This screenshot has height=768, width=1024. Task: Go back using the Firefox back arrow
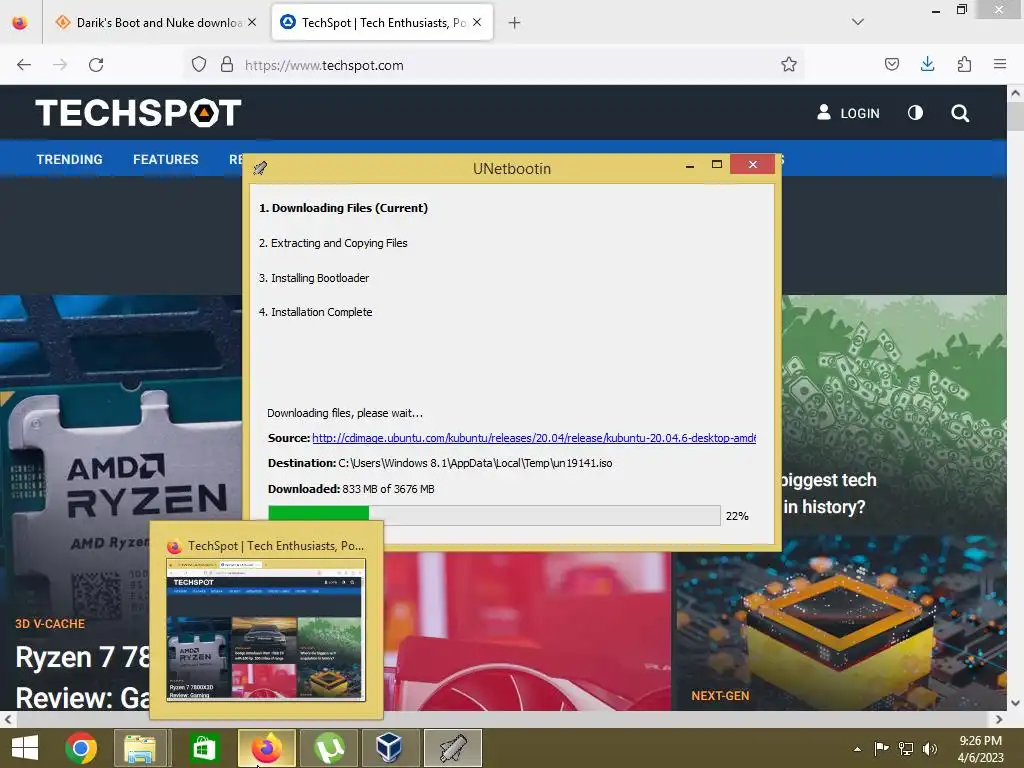coord(24,65)
